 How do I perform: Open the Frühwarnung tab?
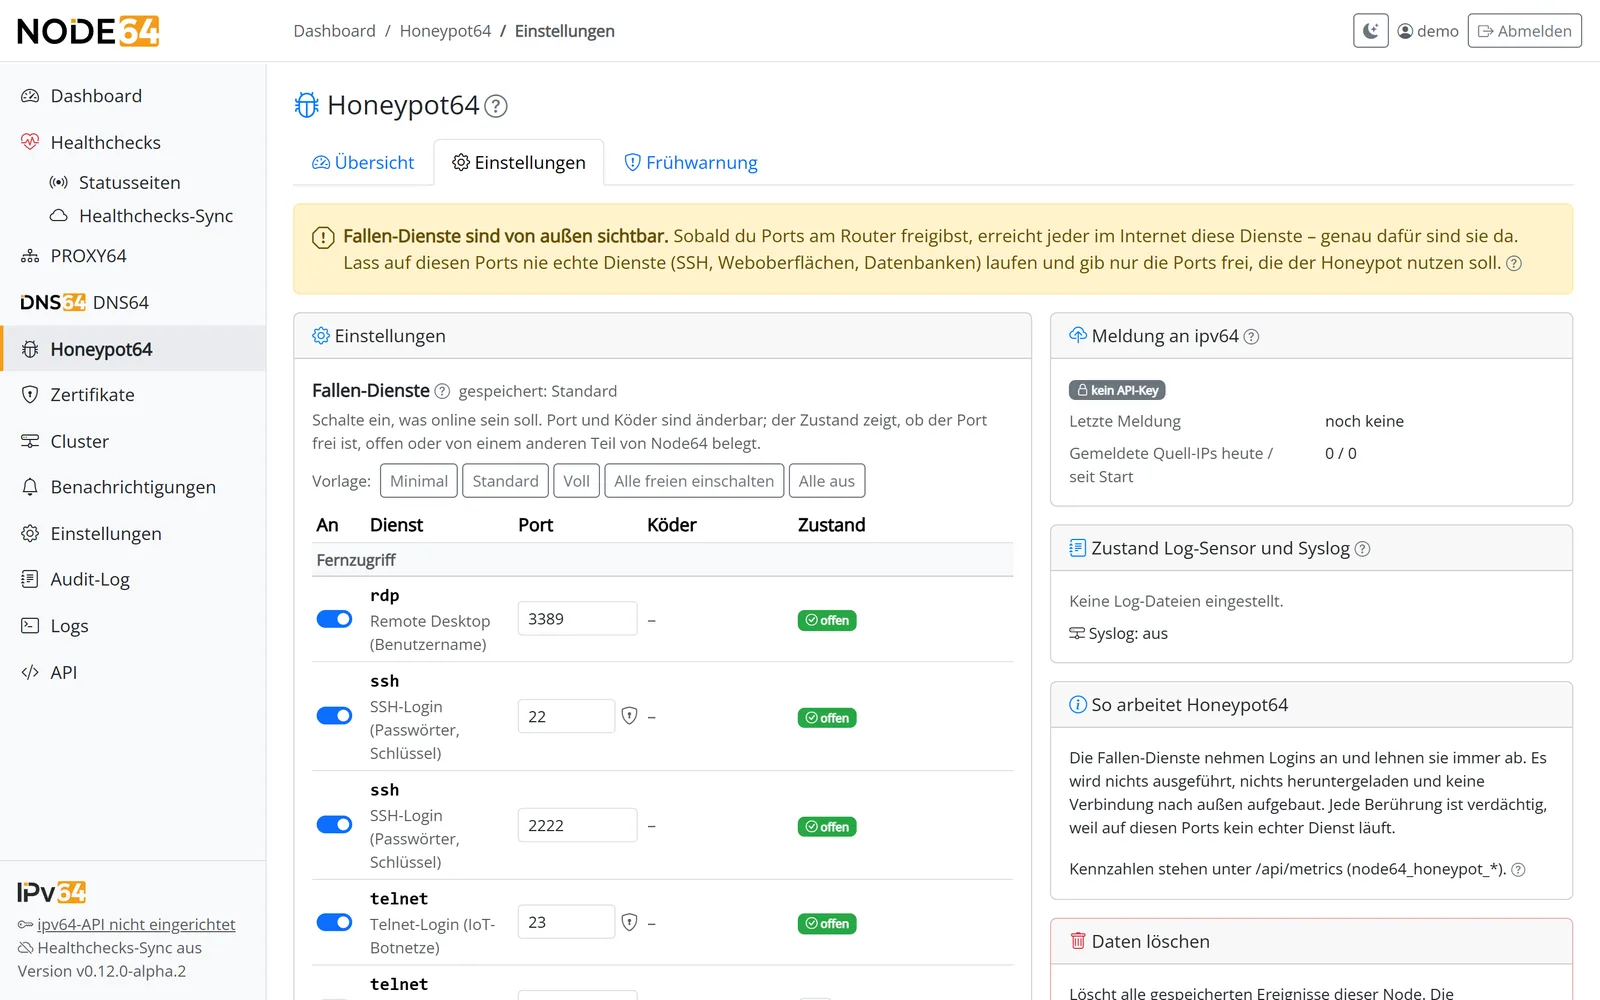(691, 163)
